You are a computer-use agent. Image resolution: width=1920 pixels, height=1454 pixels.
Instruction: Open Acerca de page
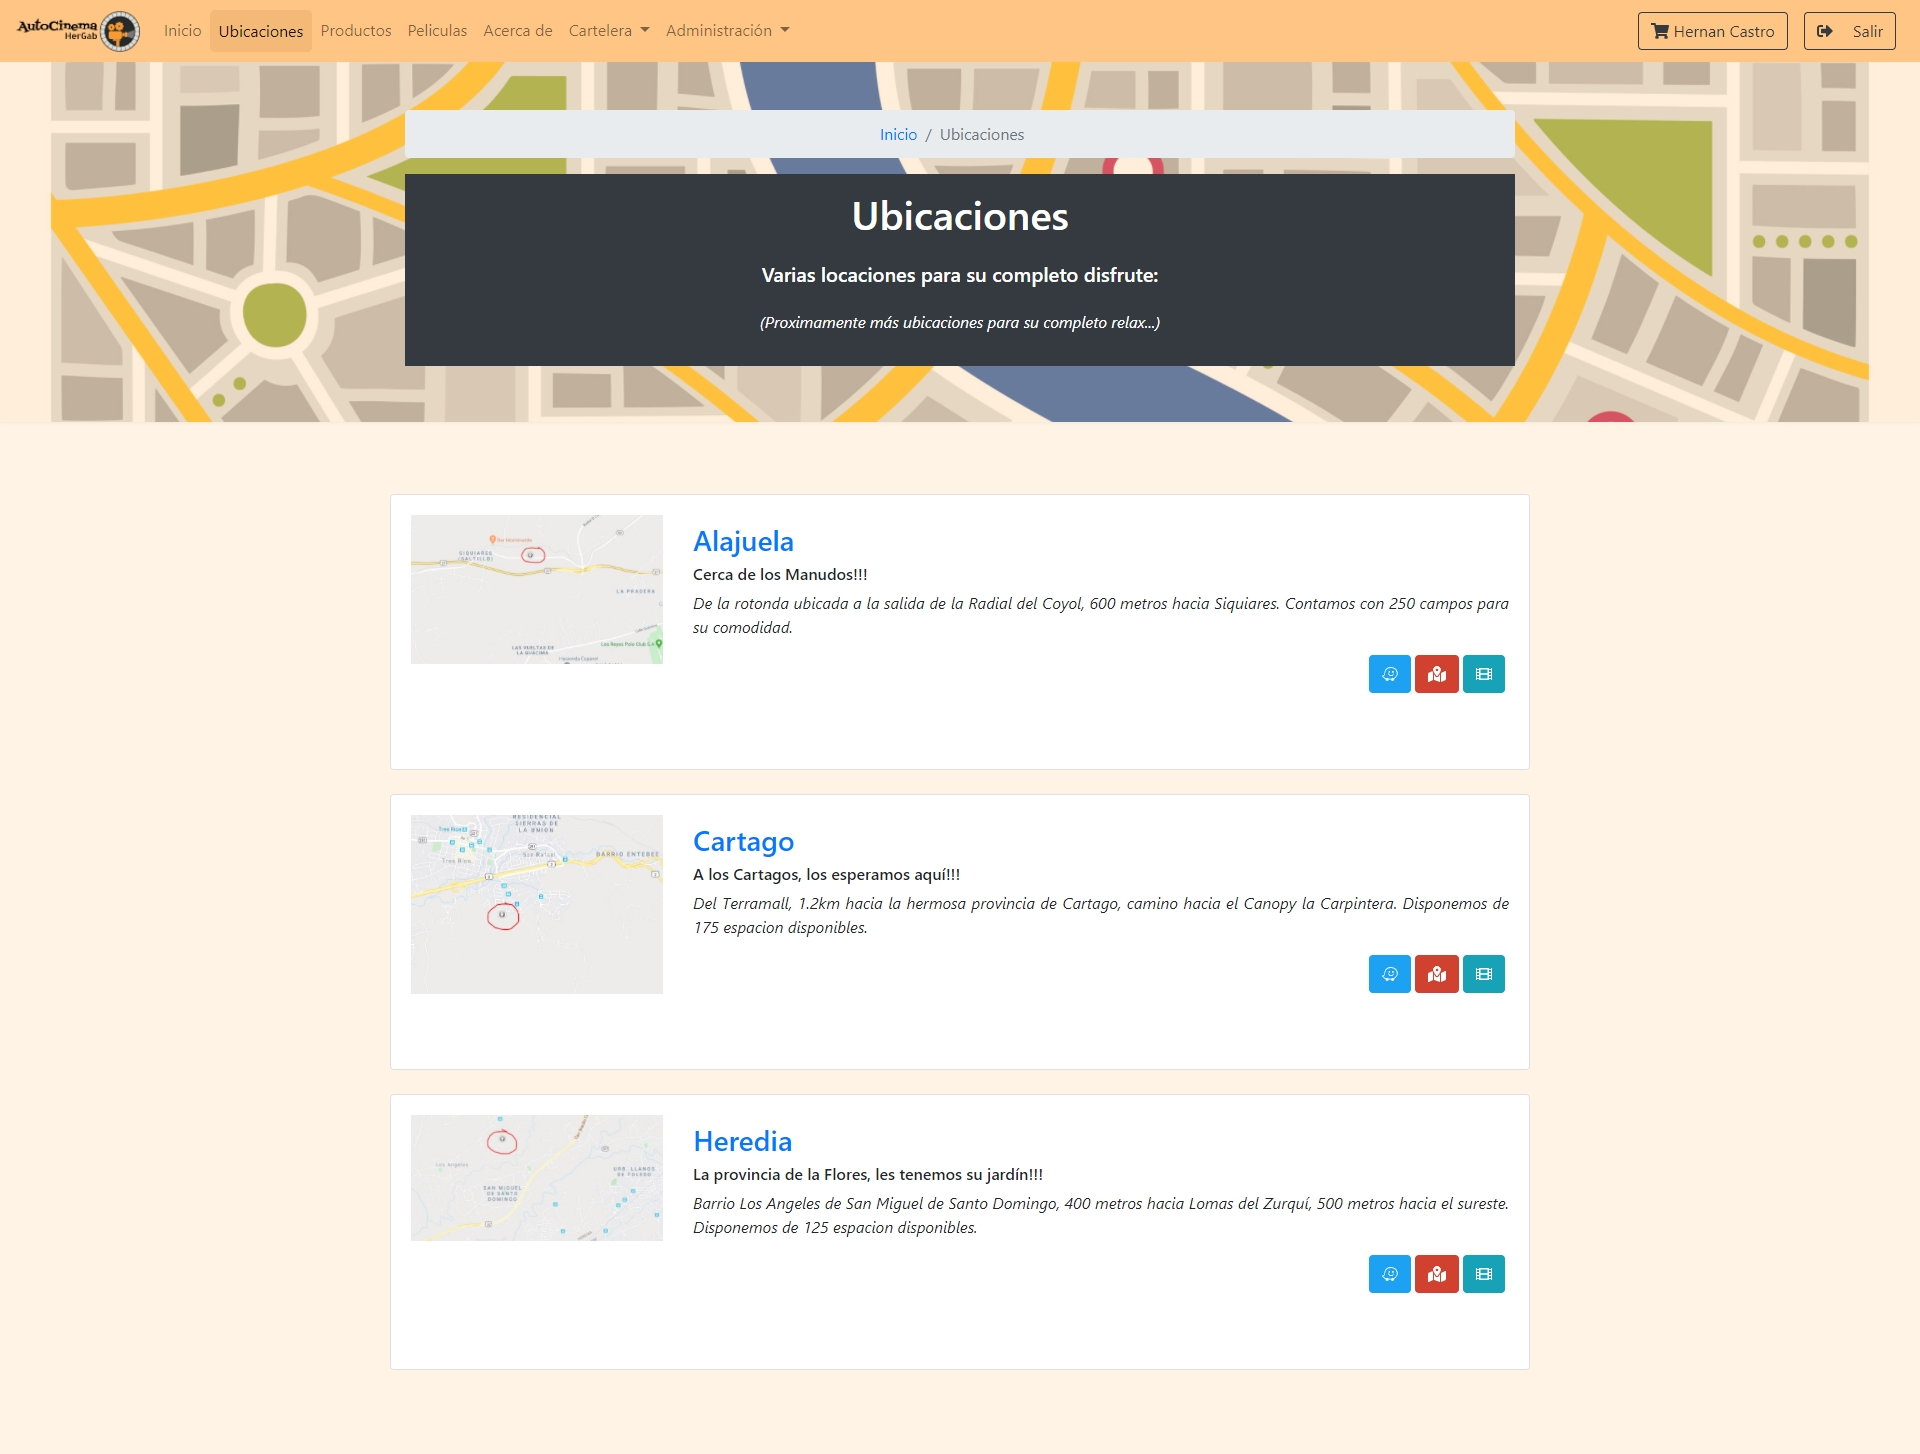point(517,31)
